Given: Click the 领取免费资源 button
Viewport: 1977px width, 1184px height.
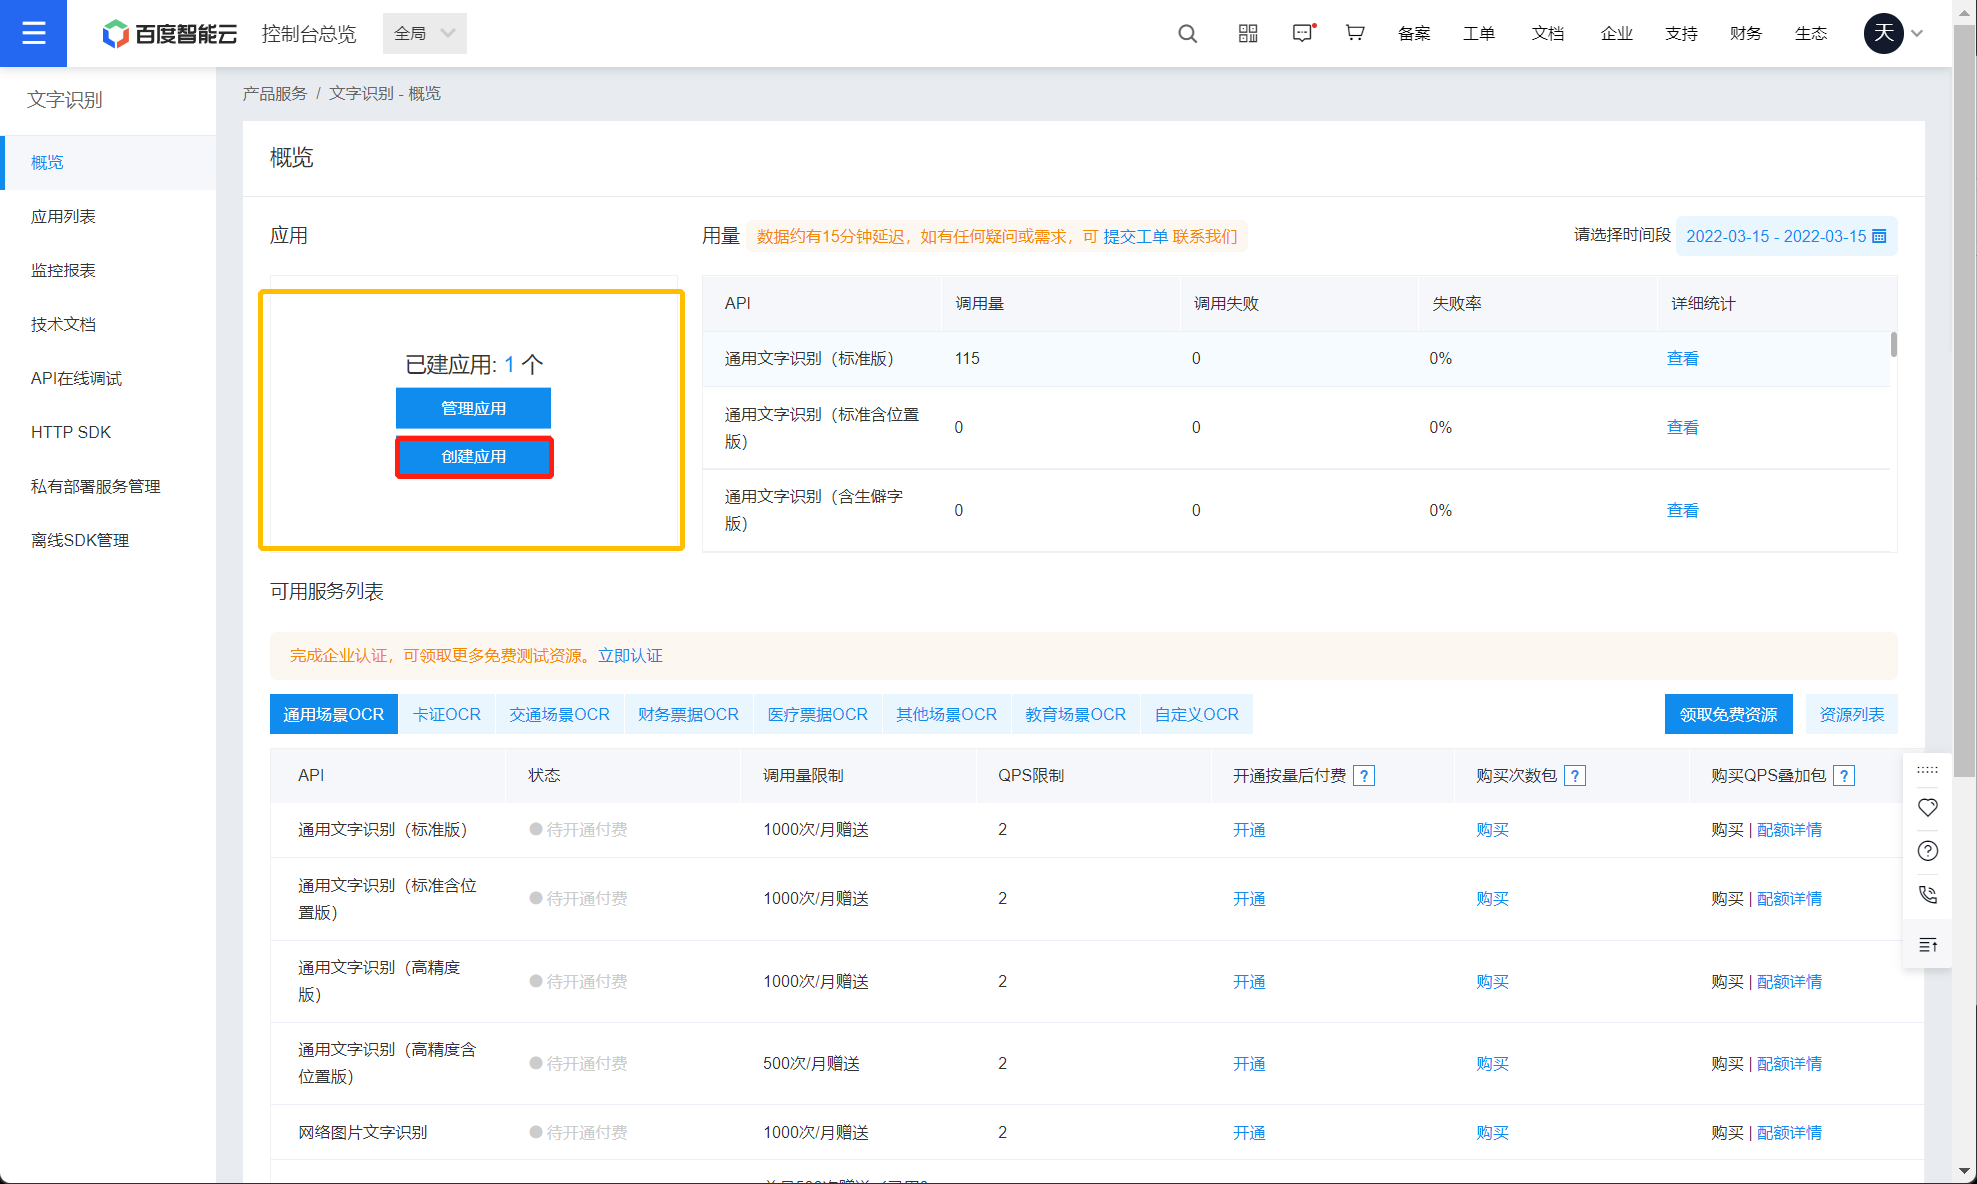Looking at the screenshot, I should pos(1728,713).
